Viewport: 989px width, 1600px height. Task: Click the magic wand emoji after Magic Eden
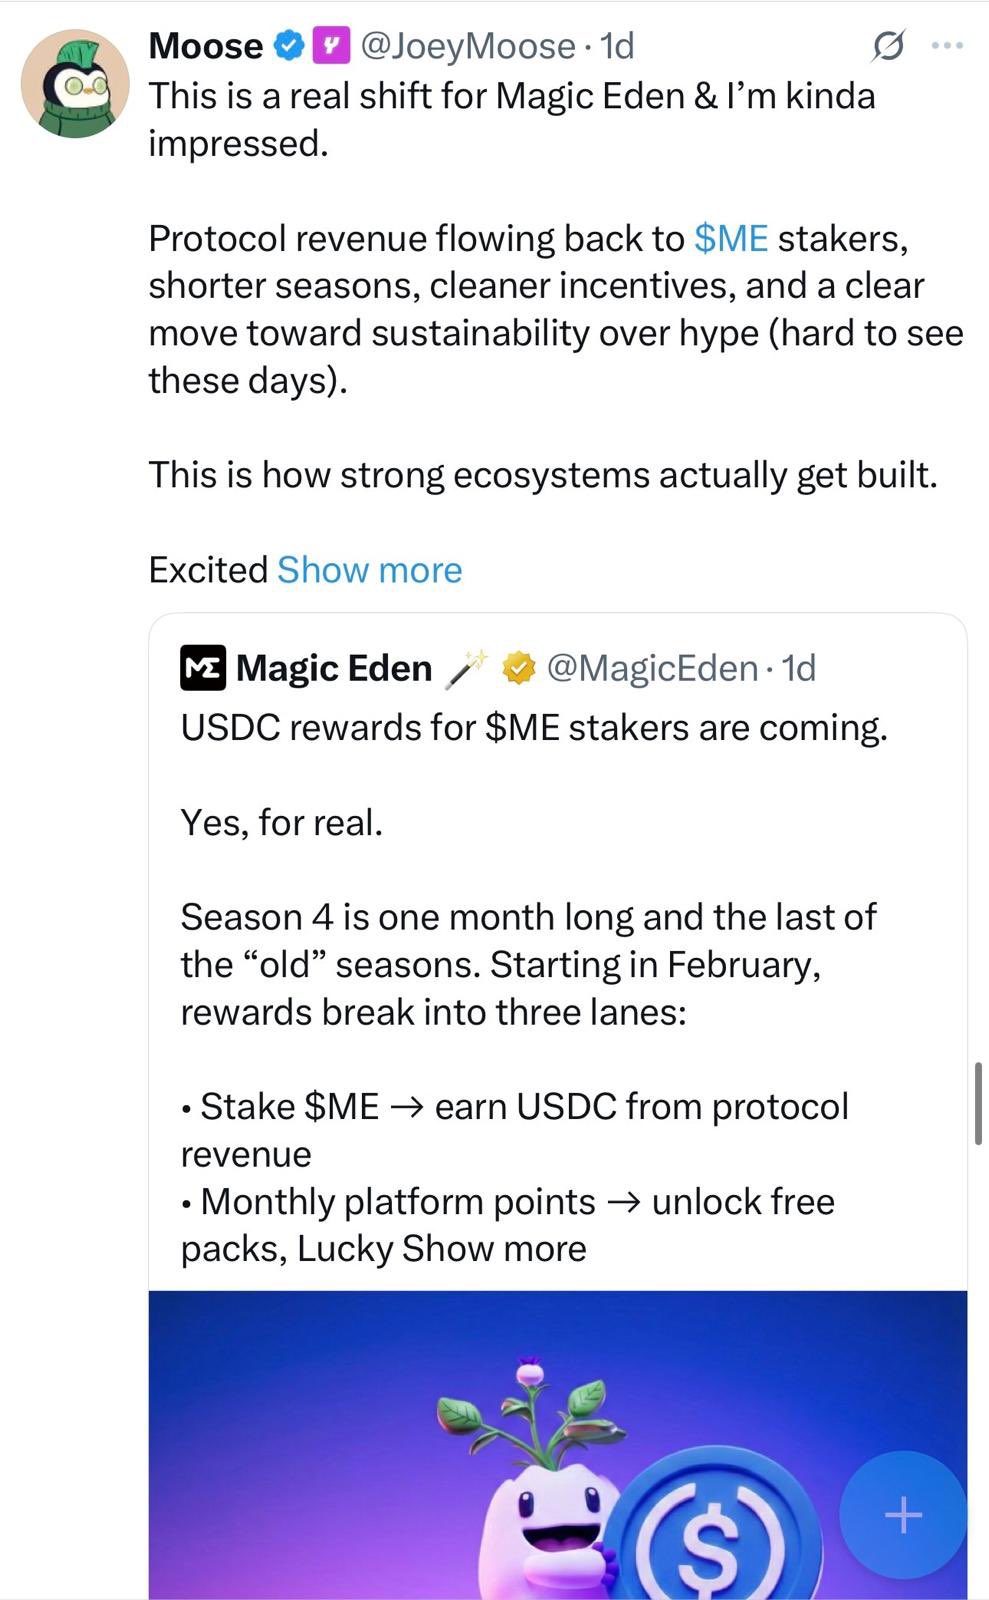click(x=465, y=668)
